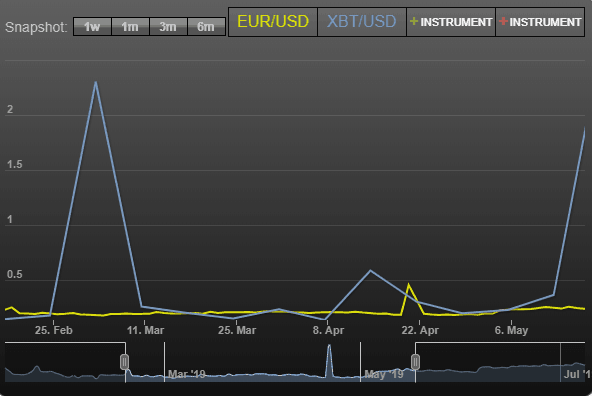Toggle the XBT/USD blue series

point(362,22)
